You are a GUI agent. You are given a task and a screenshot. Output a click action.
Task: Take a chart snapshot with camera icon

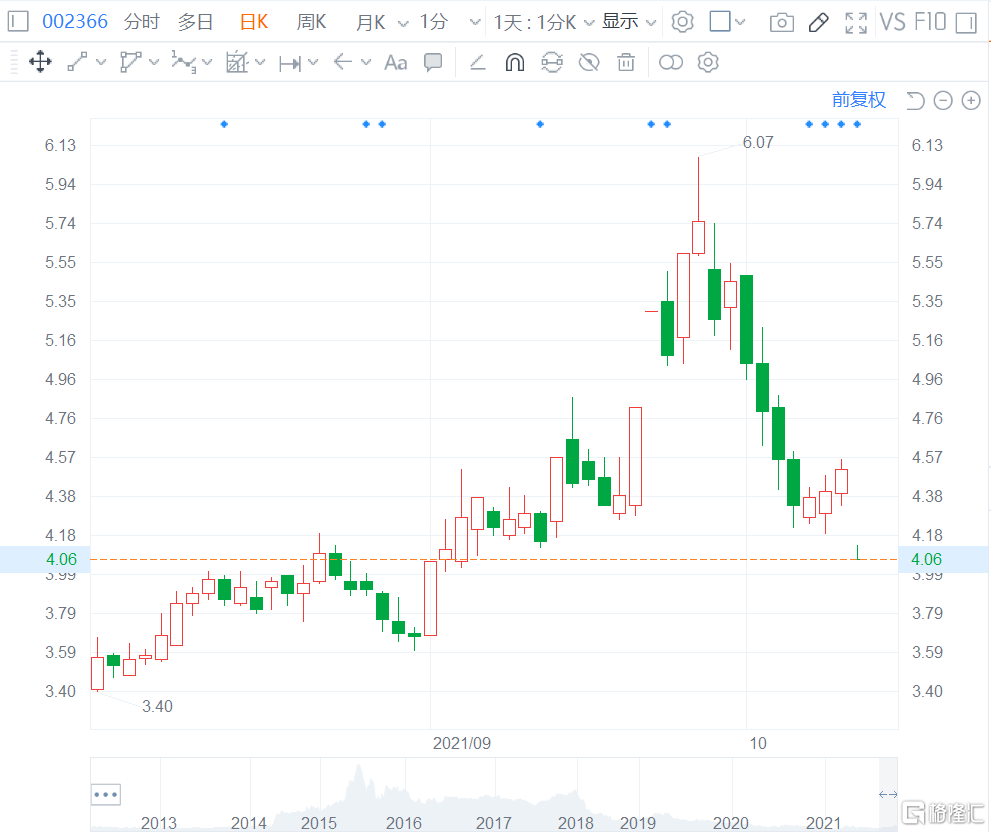coord(782,23)
